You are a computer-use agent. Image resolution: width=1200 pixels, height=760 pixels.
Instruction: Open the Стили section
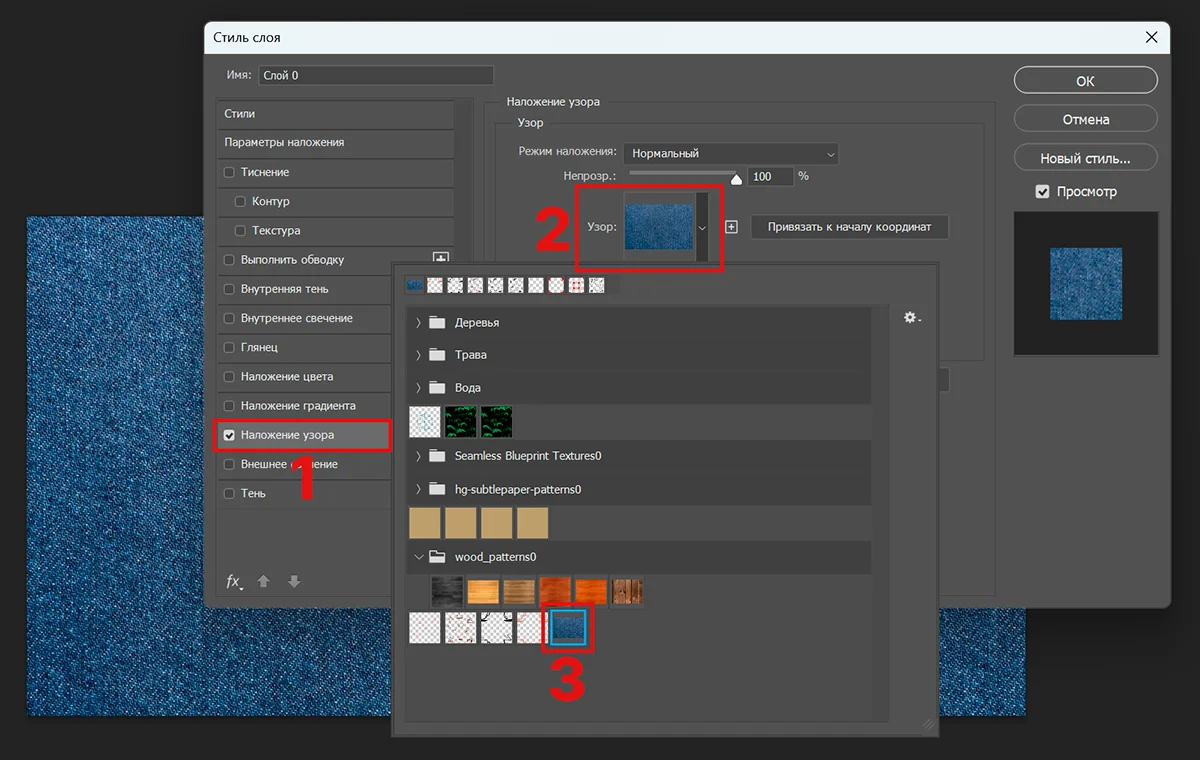click(335, 114)
